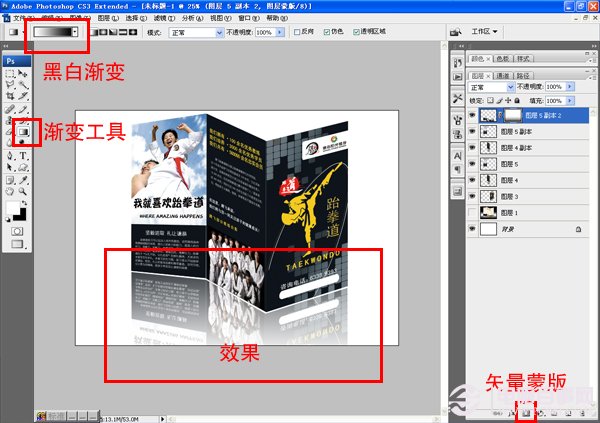The height and width of the screenshot is (423, 600).
Task: Select the Zoom tool
Action: [23, 191]
